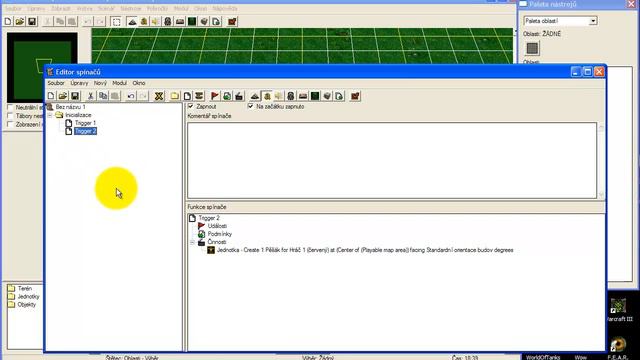Image resolution: width=640 pixels, height=360 pixels.
Task: Copy the trigger in Editor spínačů toolbar
Action: click(103, 96)
